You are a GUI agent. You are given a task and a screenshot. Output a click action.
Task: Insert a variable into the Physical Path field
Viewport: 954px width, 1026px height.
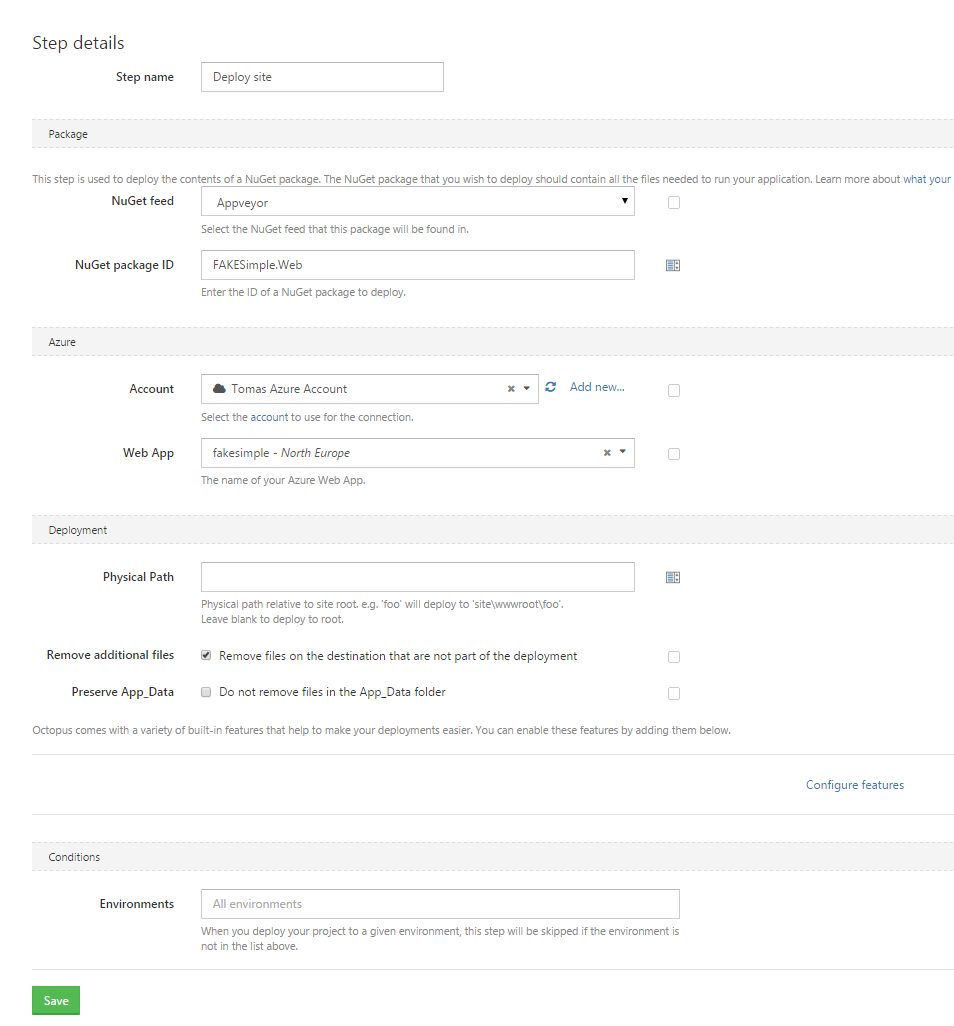[x=673, y=577]
